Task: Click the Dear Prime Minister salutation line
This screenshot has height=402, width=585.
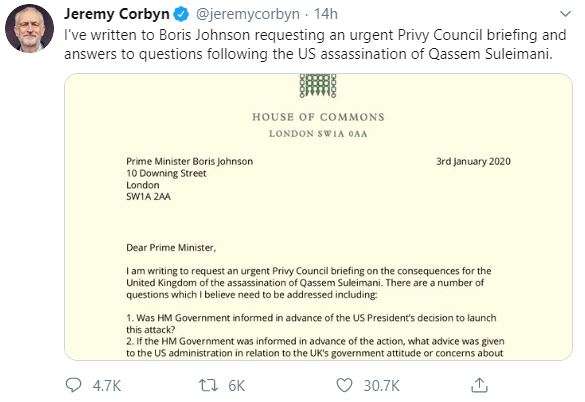Action: (171, 247)
